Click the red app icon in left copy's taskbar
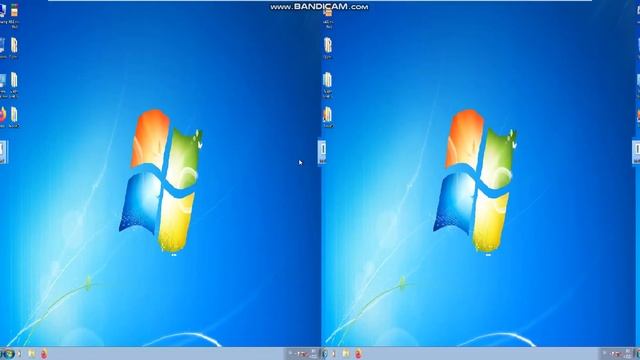This screenshot has width=640, height=360. pos(44,354)
